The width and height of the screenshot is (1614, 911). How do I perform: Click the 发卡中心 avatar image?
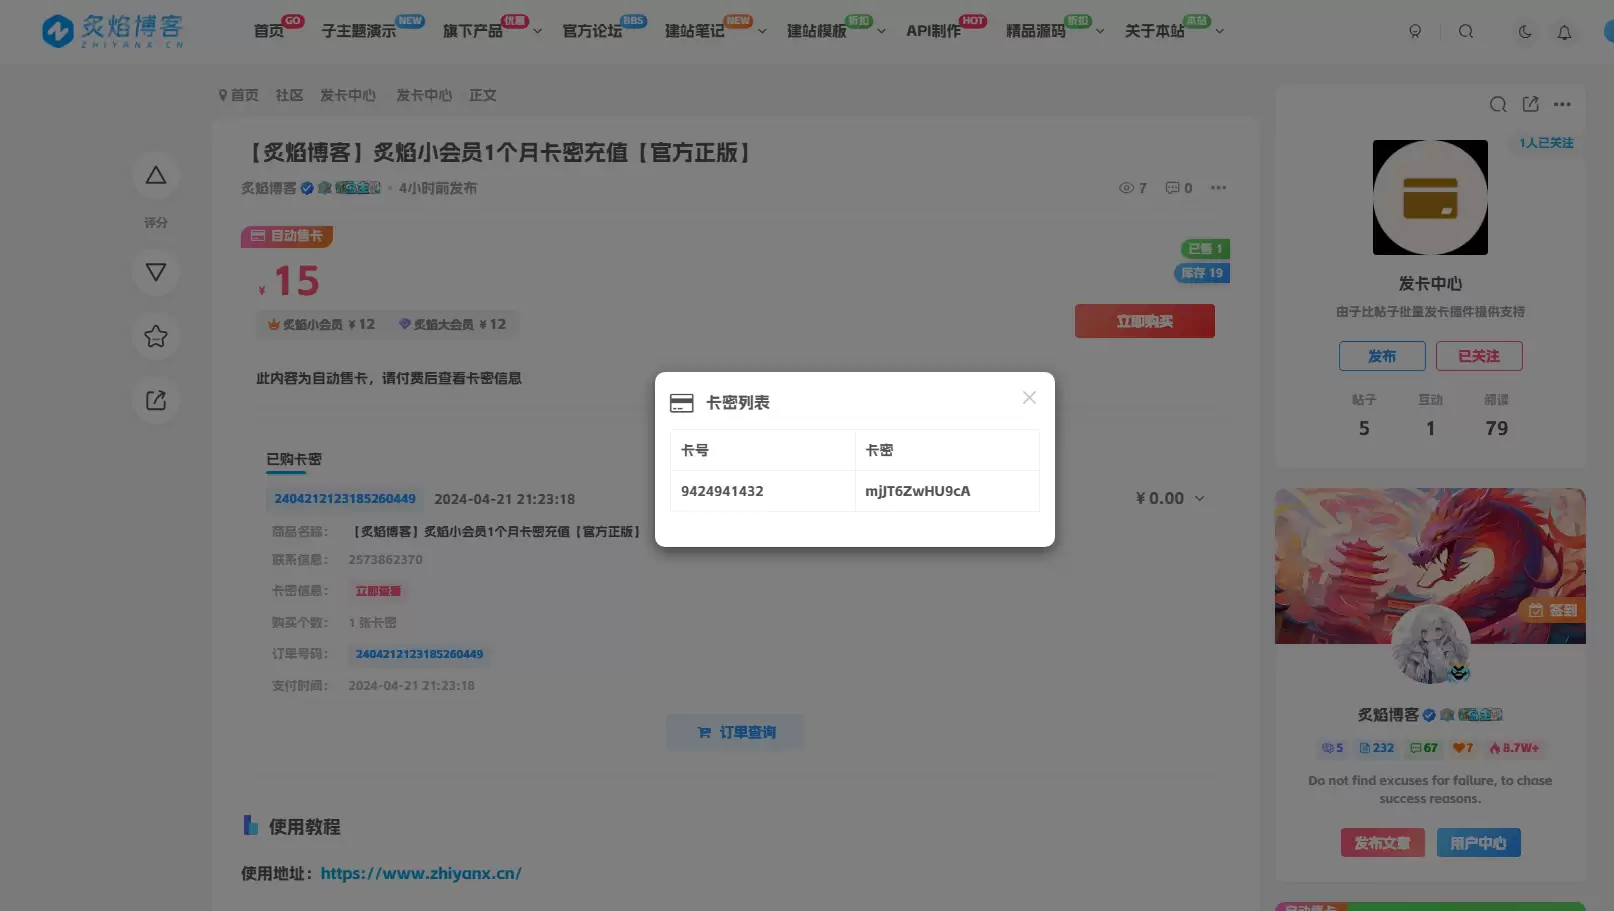click(1430, 197)
